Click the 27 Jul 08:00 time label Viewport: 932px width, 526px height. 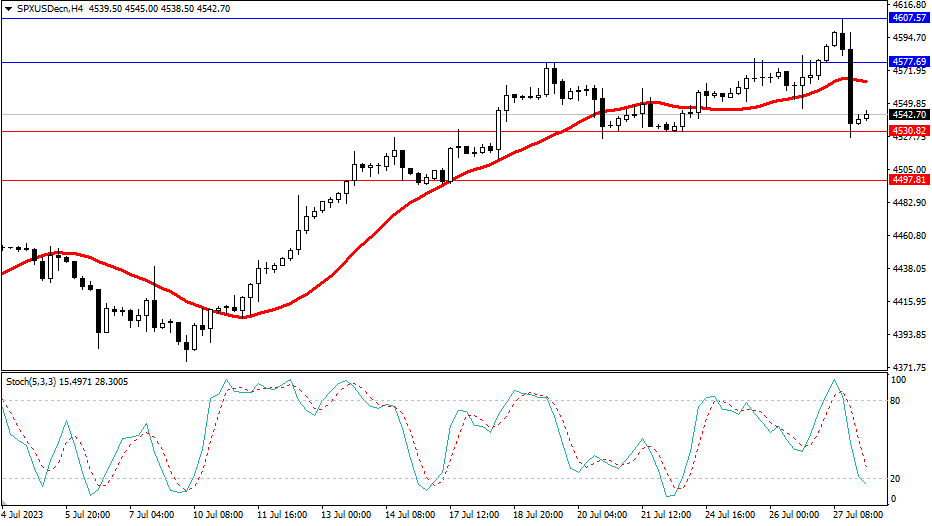click(856, 515)
